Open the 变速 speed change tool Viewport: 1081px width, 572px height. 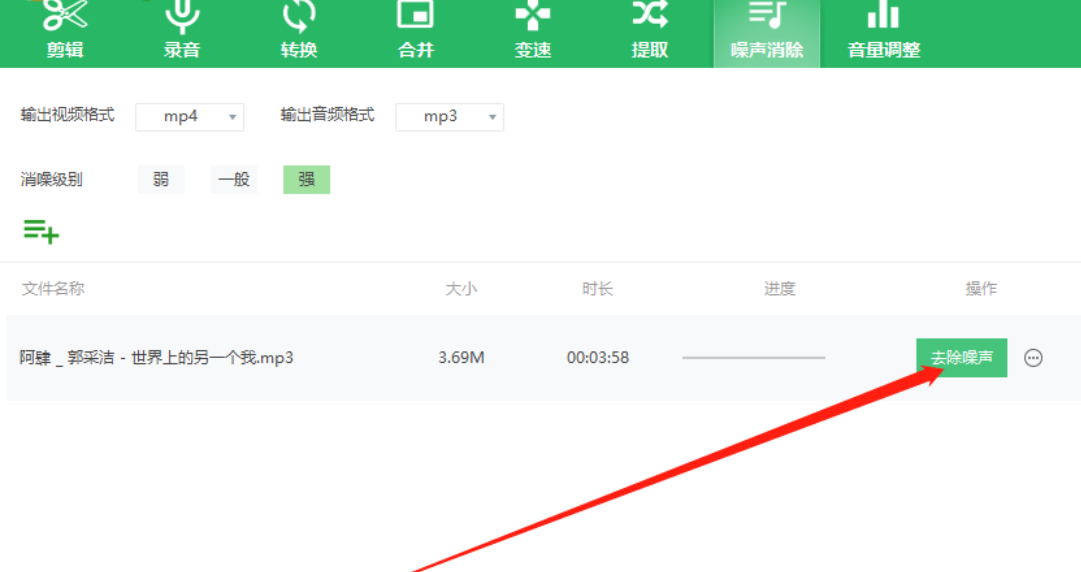[533, 31]
